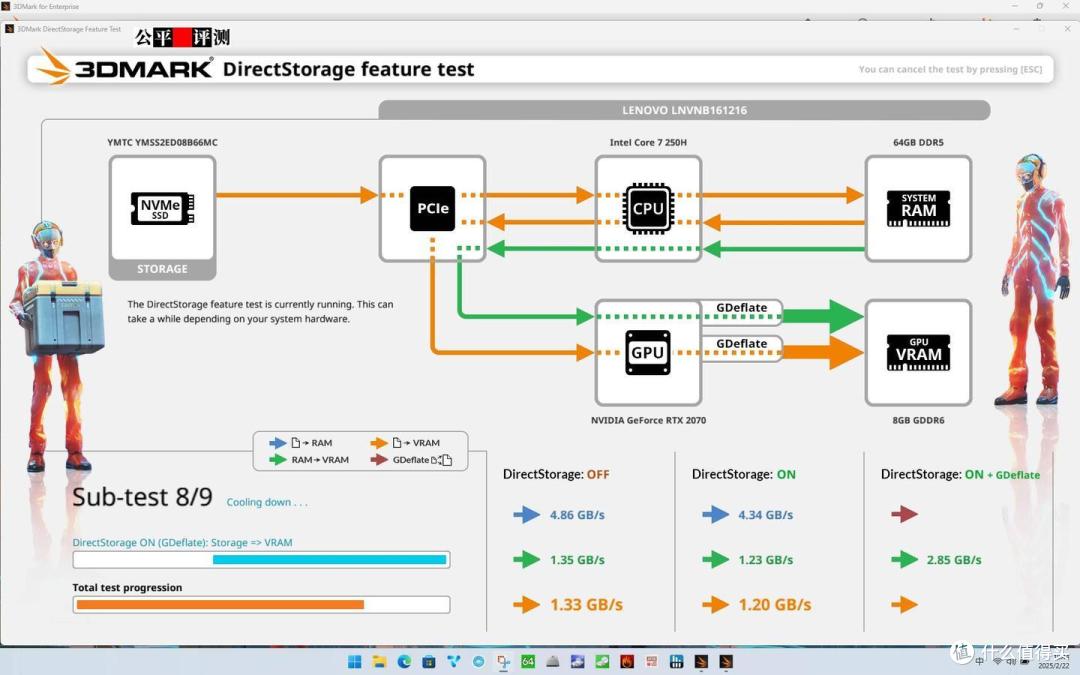
Task: Click the blue file-to-RAM legend arrow
Action: [278, 443]
